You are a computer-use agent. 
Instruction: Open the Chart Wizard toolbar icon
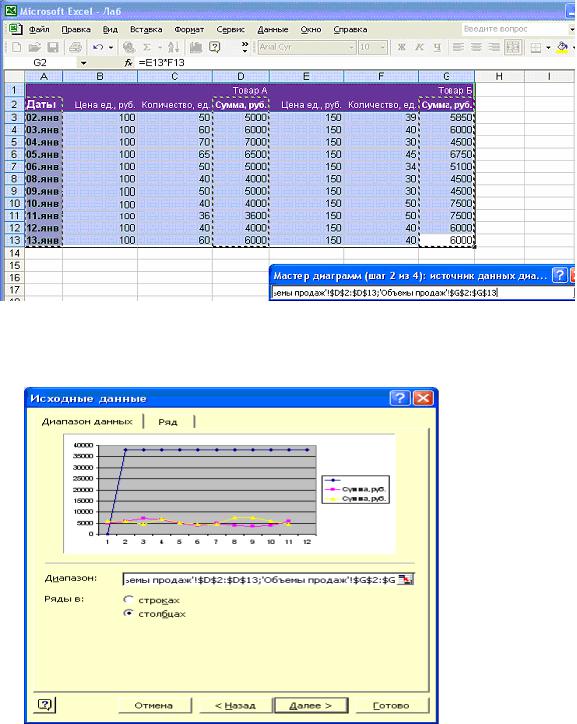click(x=196, y=47)
